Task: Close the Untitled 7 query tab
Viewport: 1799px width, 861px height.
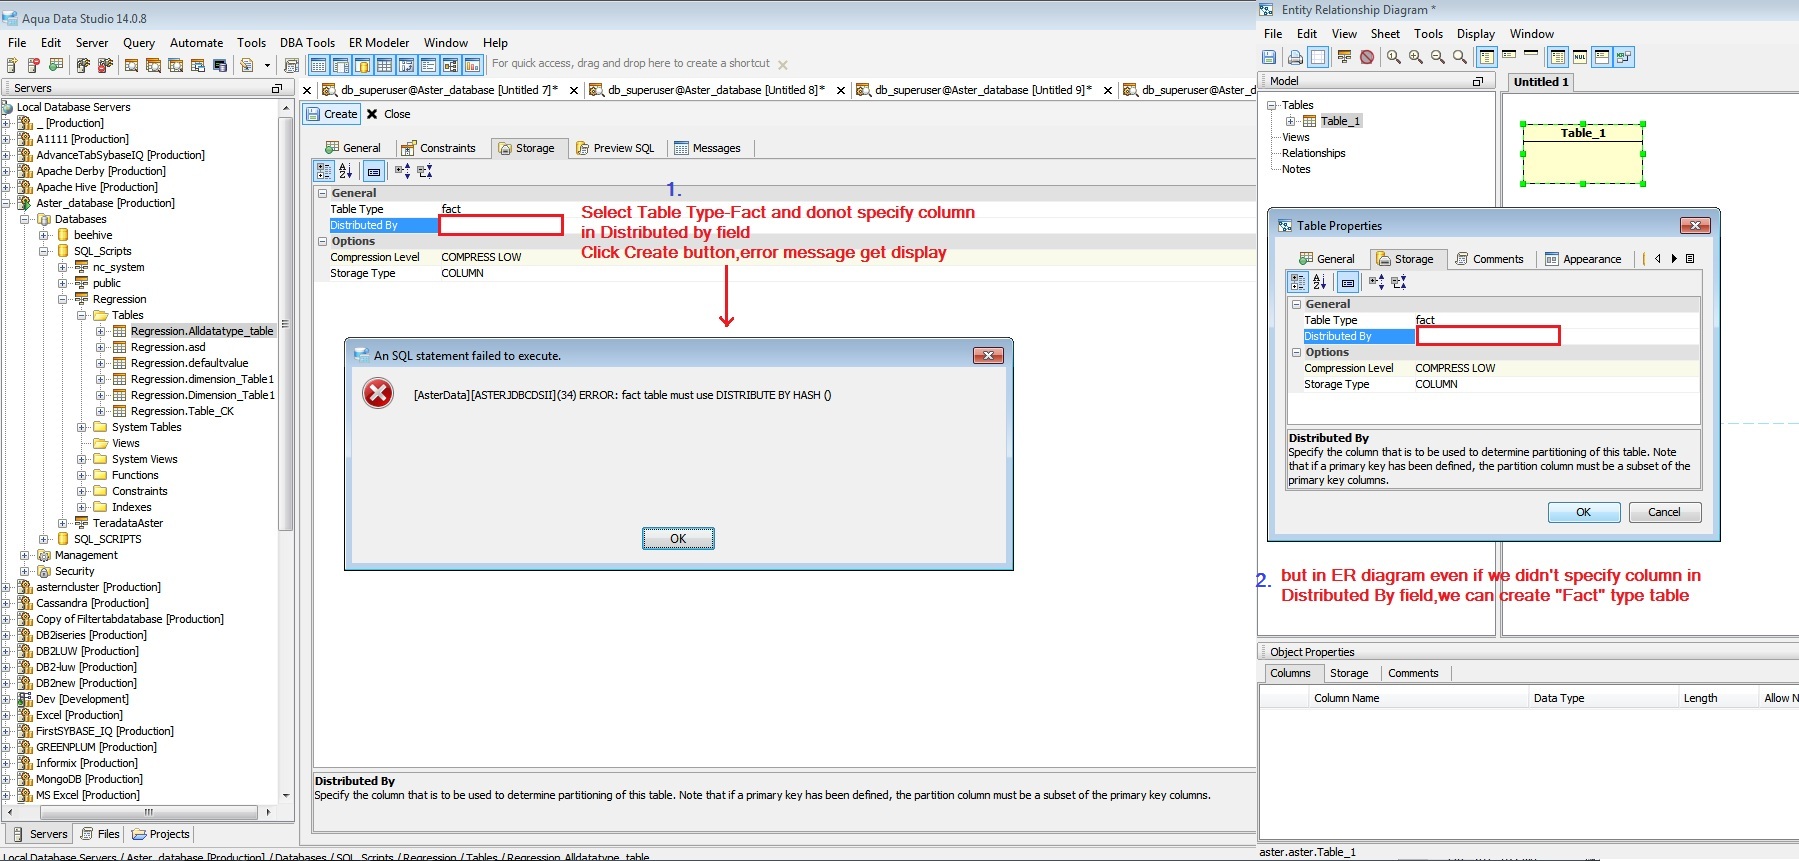Action: [x=573, y=90]
